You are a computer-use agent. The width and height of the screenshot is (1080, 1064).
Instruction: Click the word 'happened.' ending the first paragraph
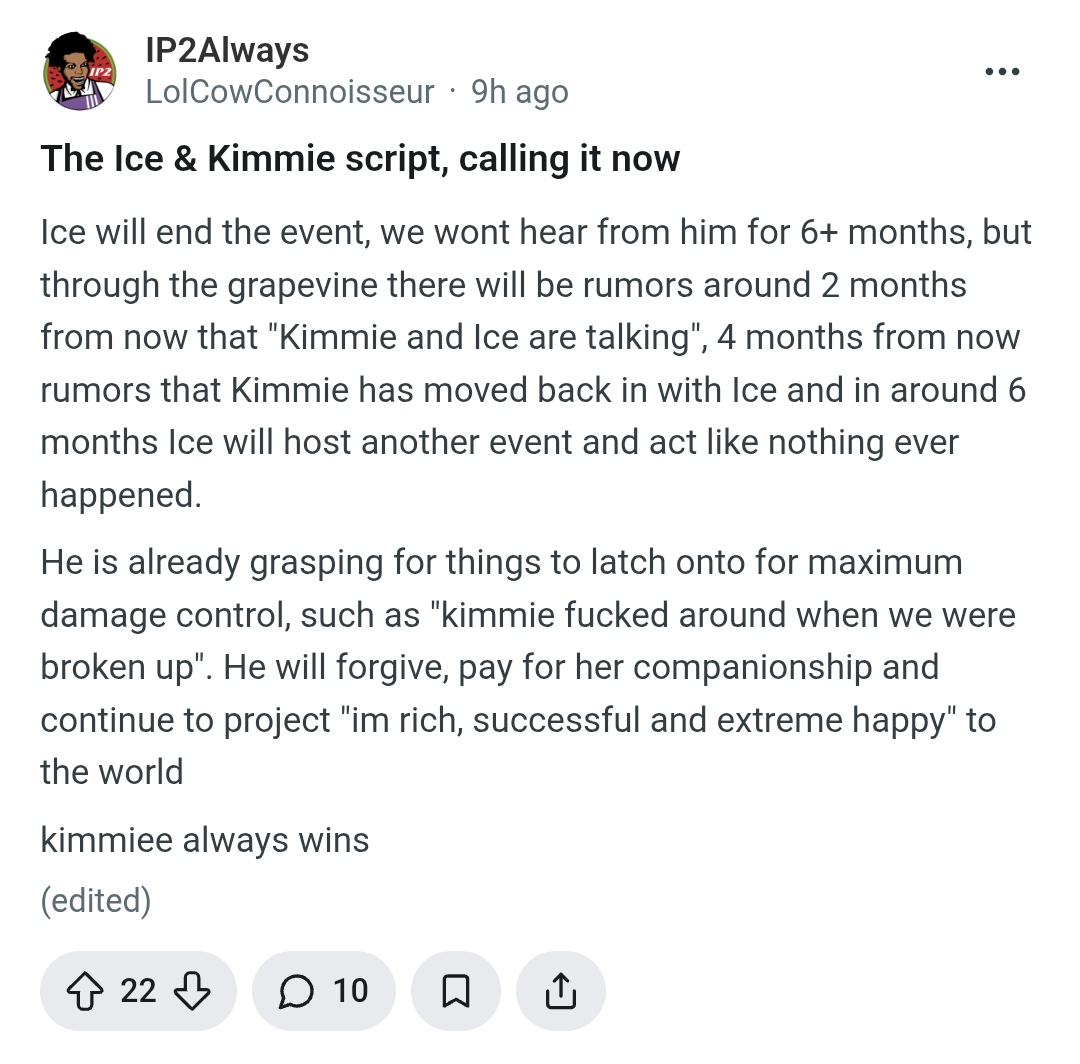tap(121, 496)
